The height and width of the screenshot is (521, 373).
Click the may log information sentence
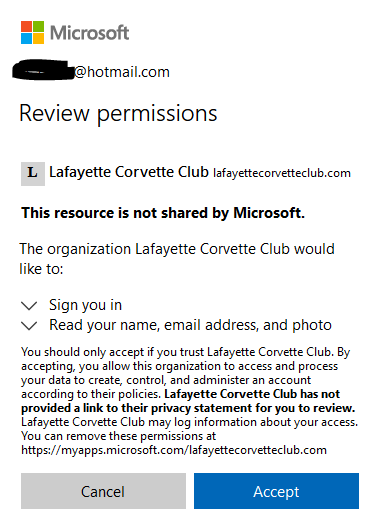click(189, 422)
